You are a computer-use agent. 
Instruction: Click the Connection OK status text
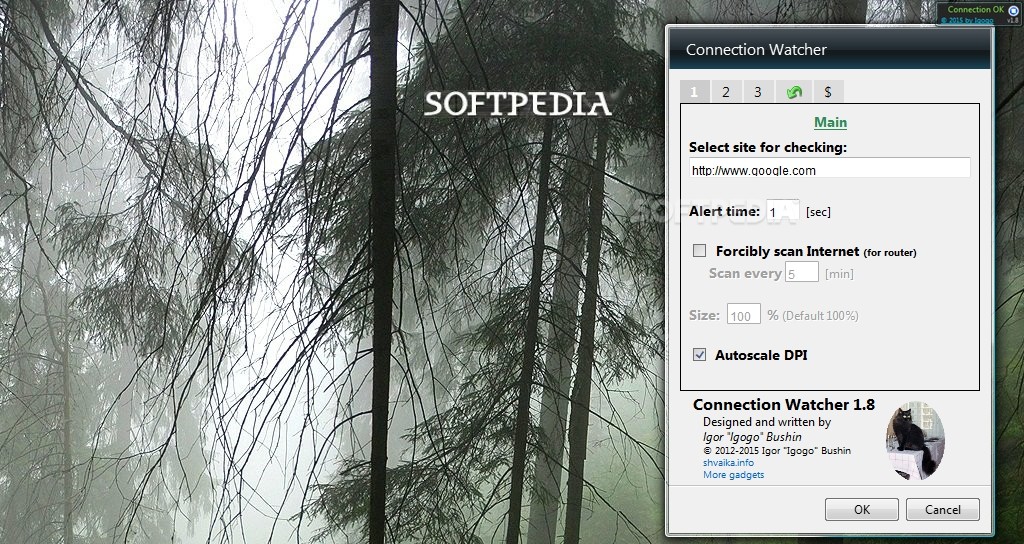click(x=976, y=9)
